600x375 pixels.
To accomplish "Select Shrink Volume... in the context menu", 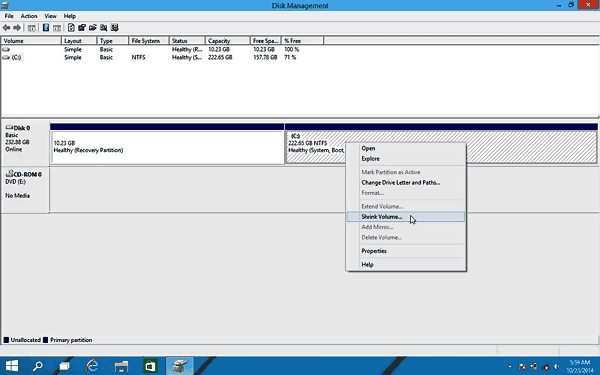I will pyautogui.click(x=406, y=217).
